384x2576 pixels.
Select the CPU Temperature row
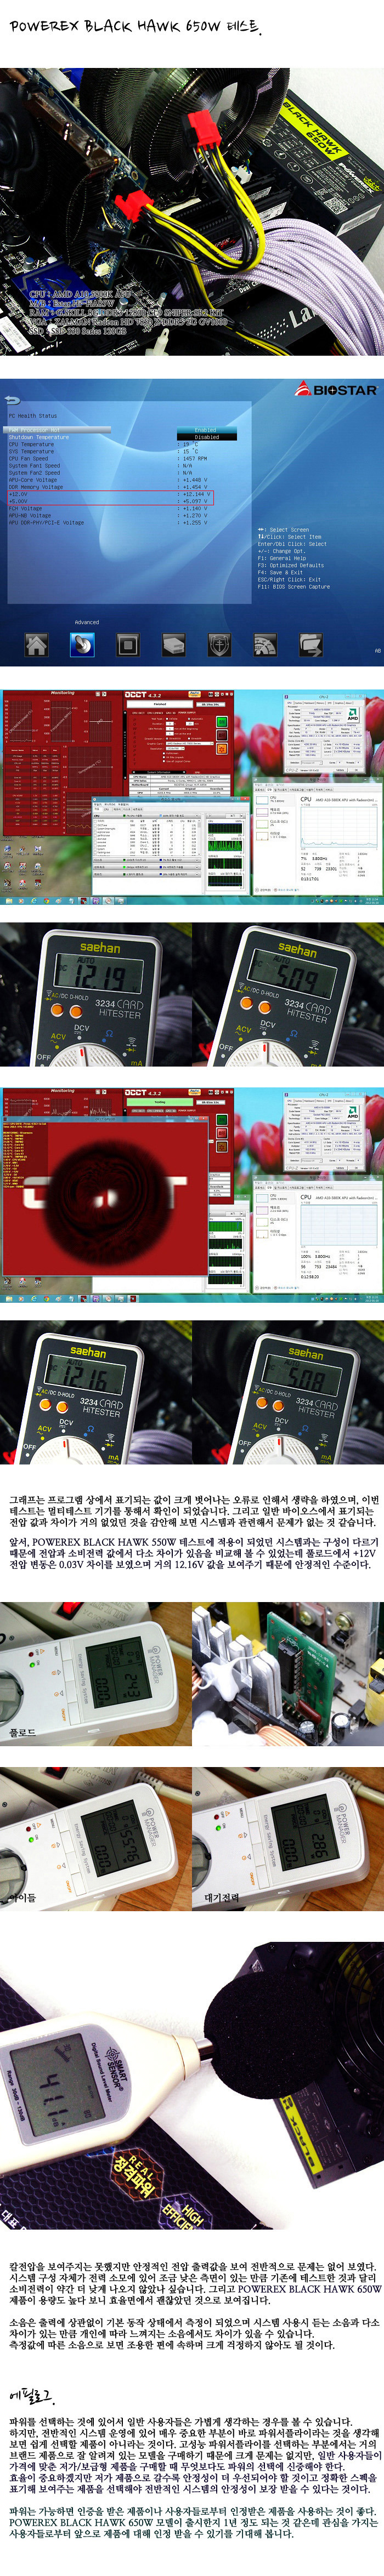click(x=122, y=444)
